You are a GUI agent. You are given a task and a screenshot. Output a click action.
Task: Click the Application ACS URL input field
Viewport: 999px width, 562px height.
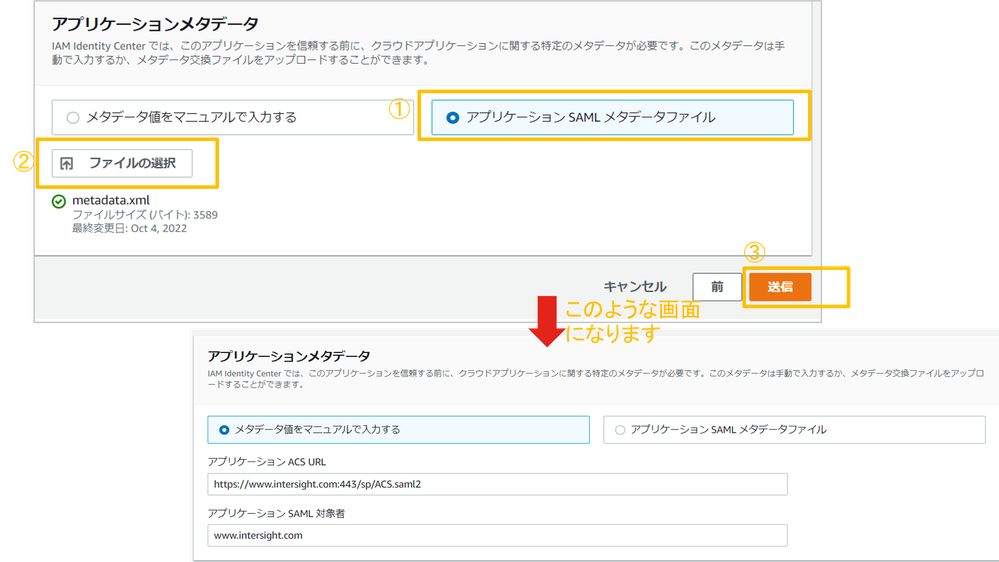(x=497, y=484)
